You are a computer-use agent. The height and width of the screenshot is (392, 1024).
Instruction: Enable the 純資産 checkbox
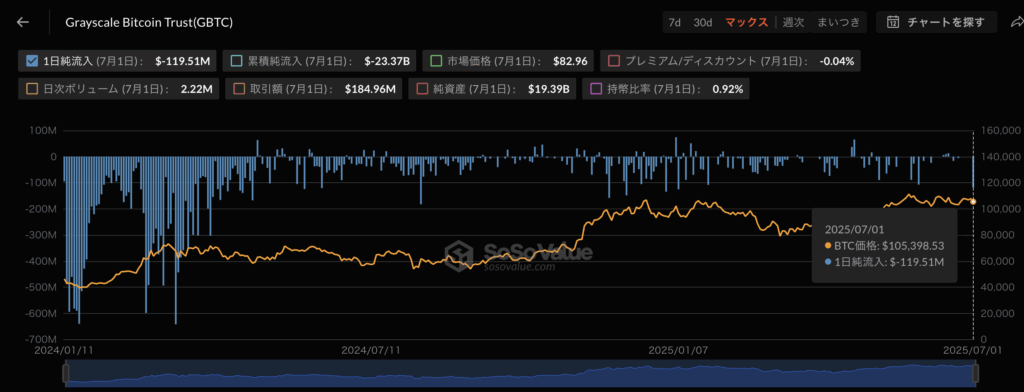click(422, 89)
